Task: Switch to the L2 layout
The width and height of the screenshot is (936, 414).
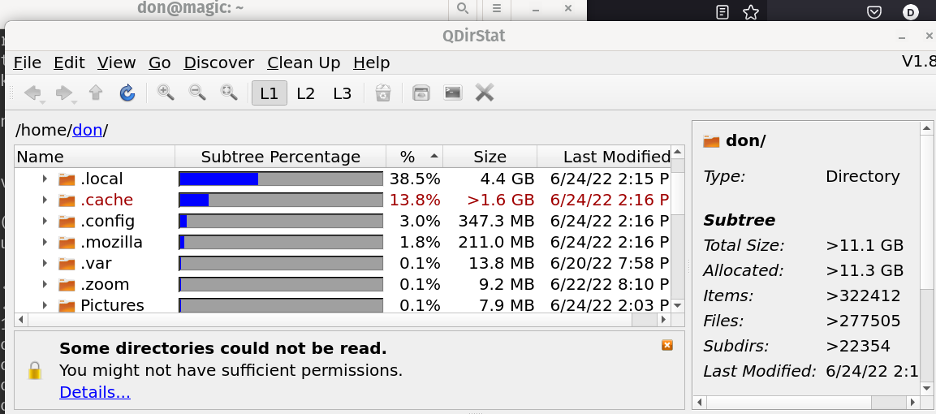Action: 306,93
